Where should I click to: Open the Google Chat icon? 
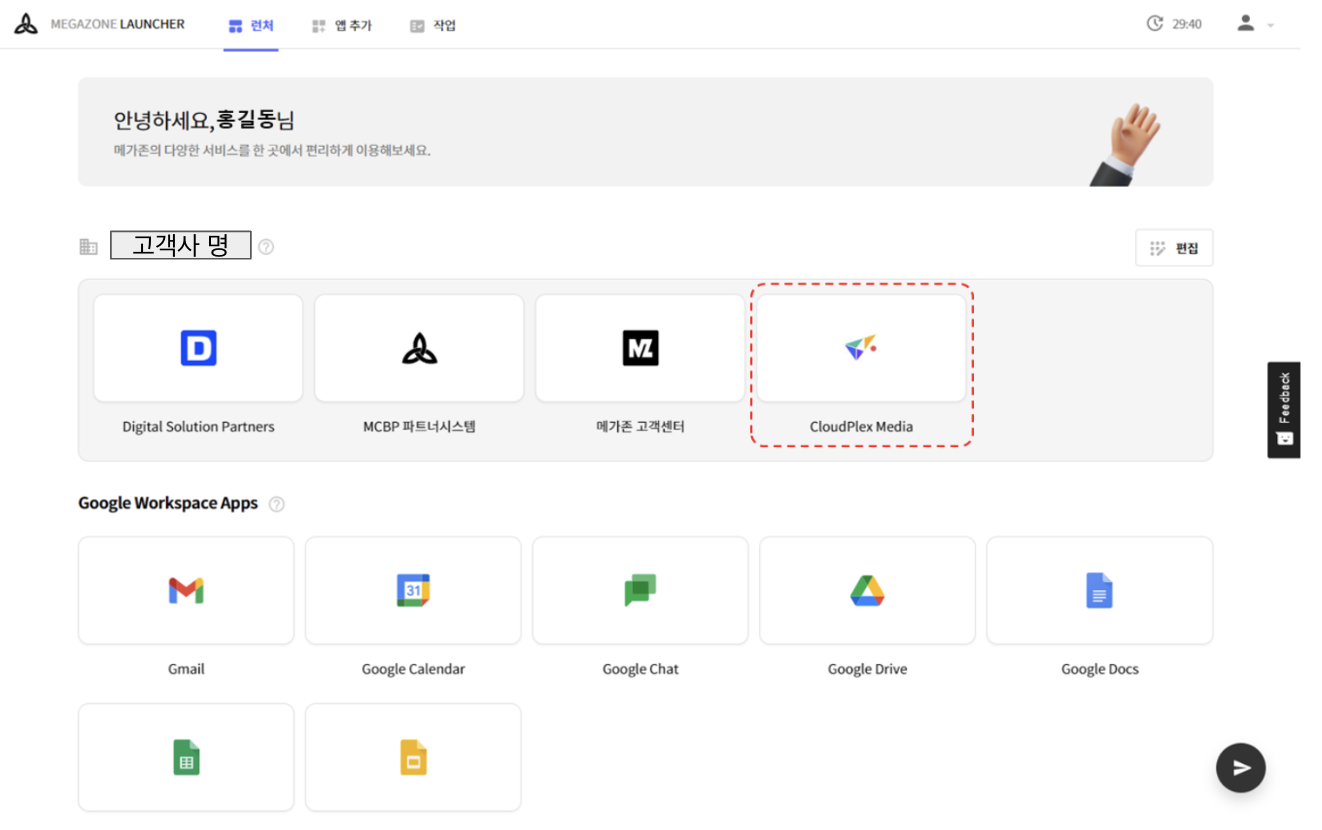pyautogui.click(x=640, y=590)
